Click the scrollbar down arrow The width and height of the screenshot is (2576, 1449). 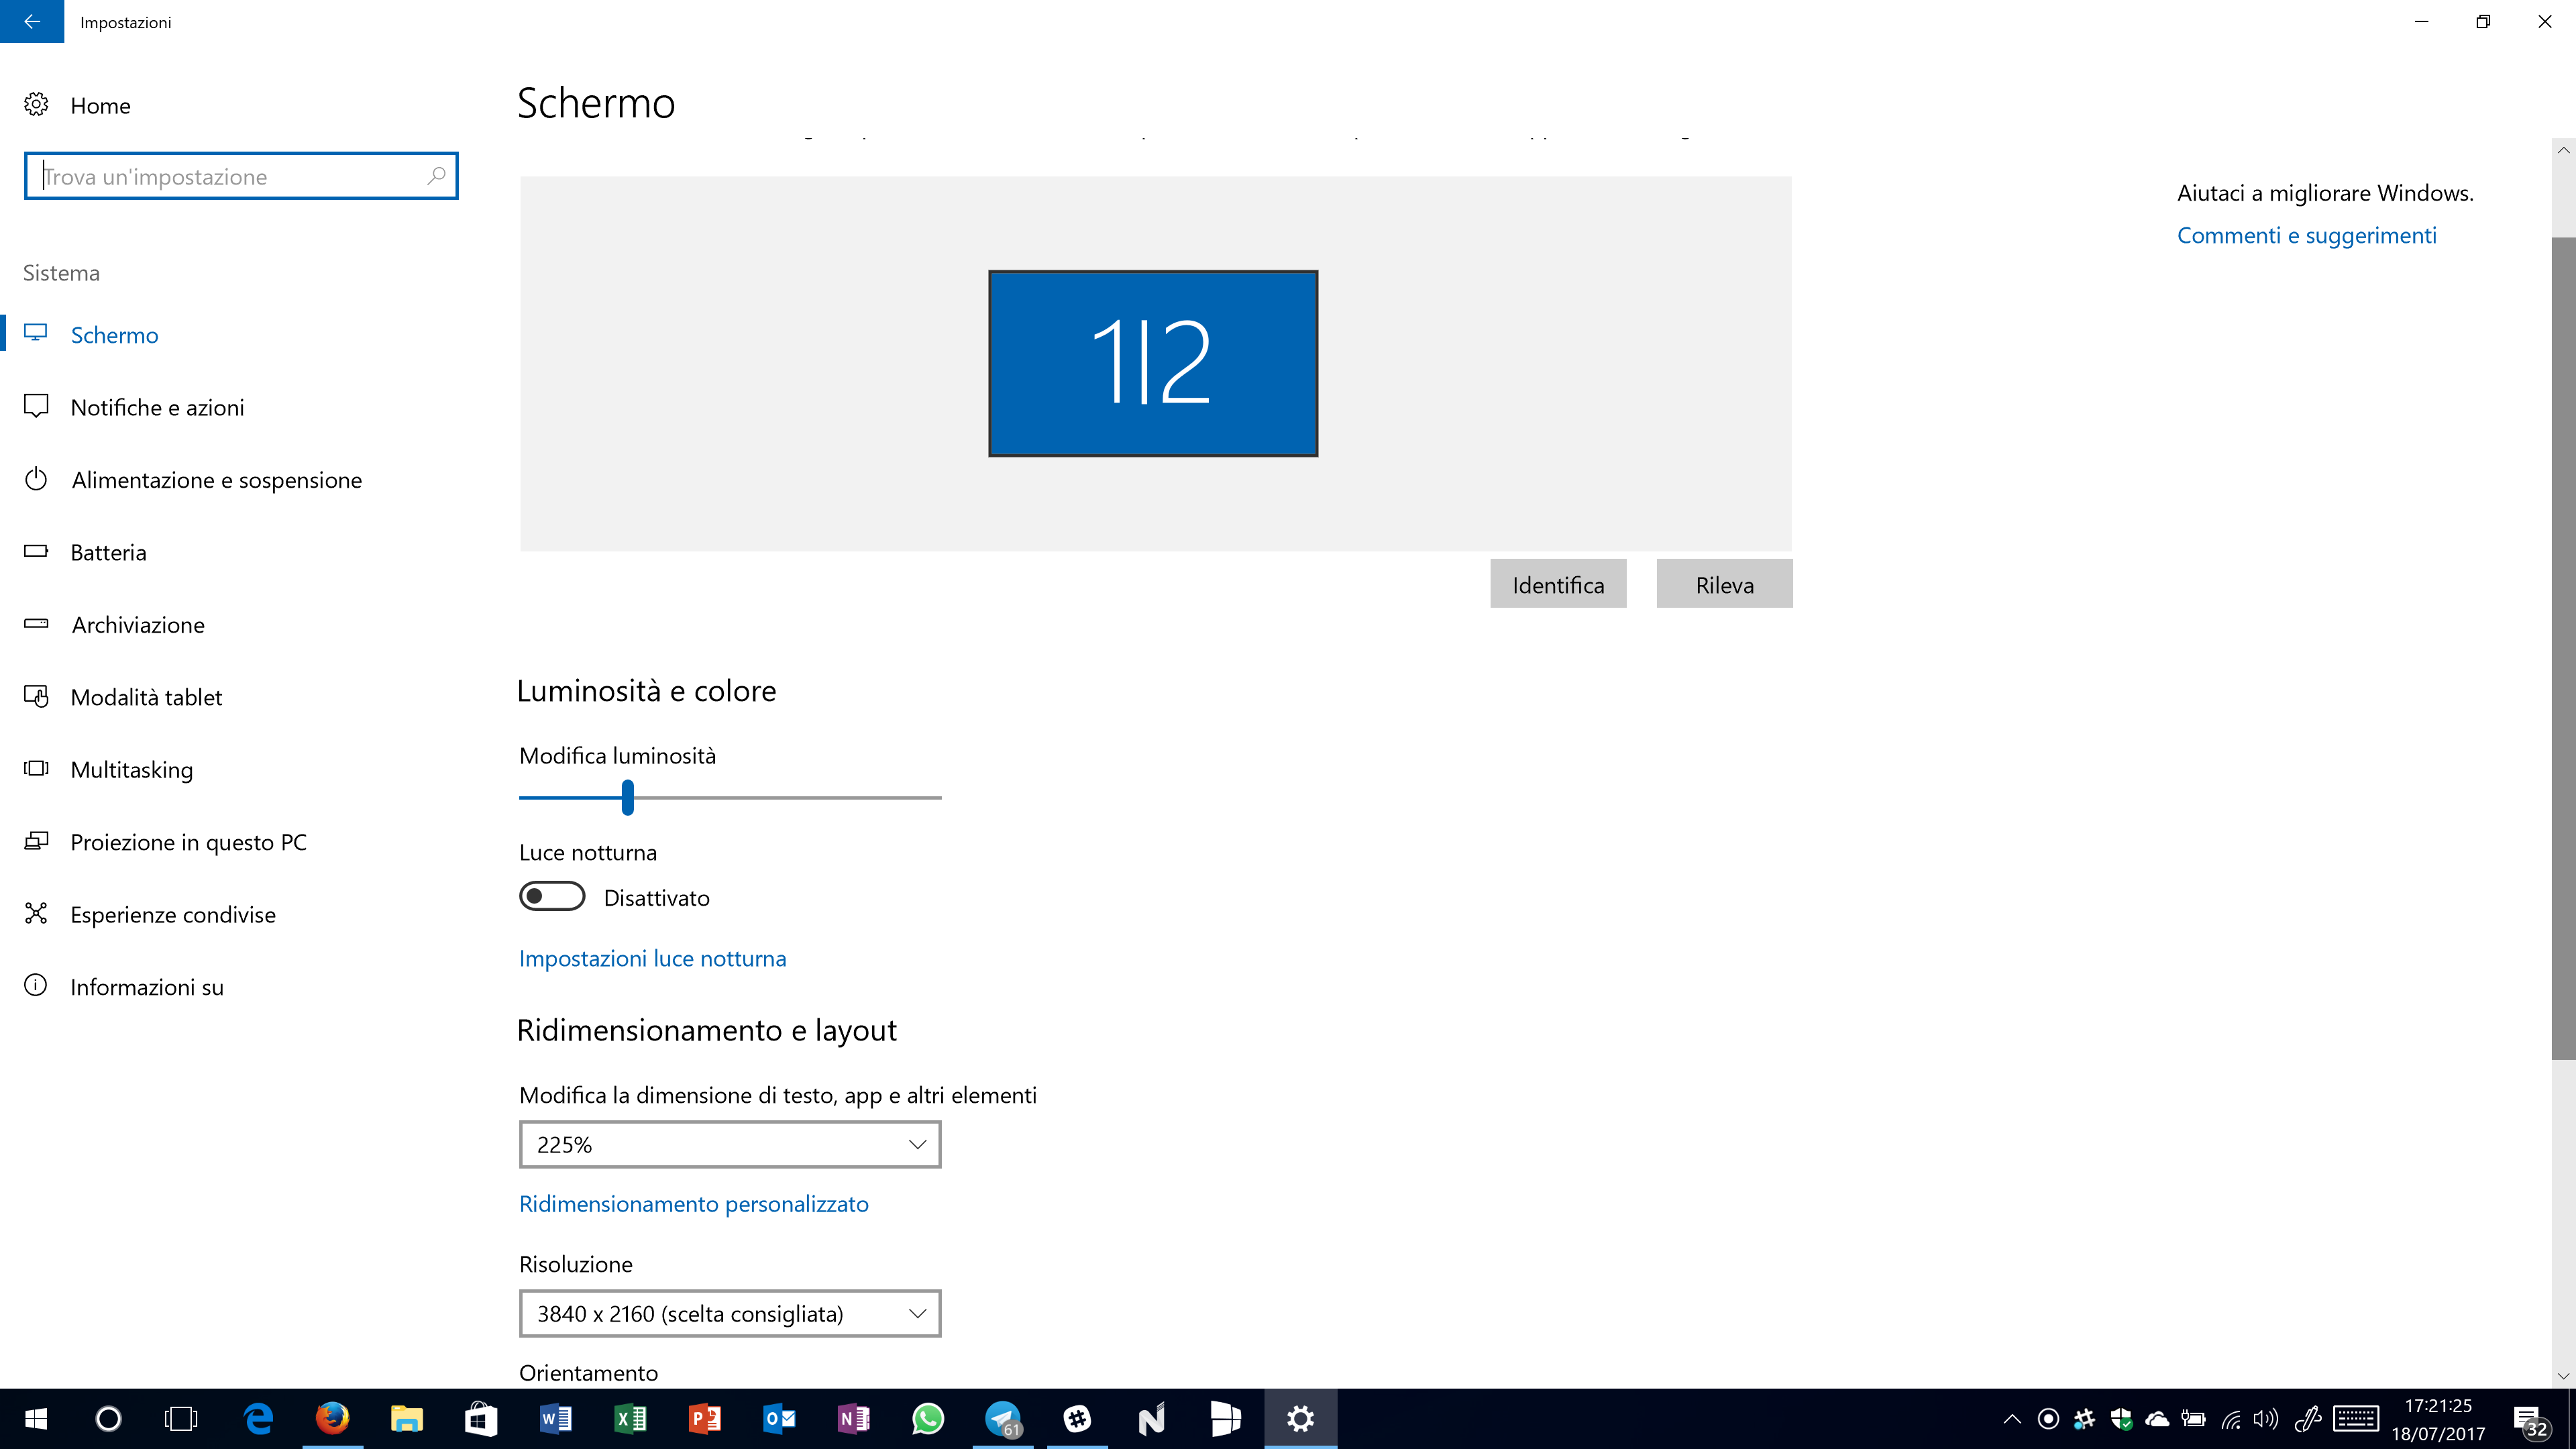coord(2563,1376)
